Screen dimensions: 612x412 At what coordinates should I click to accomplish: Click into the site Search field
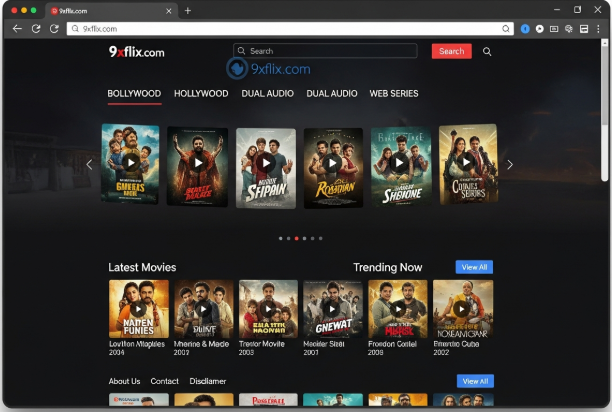tap(325, 51)
